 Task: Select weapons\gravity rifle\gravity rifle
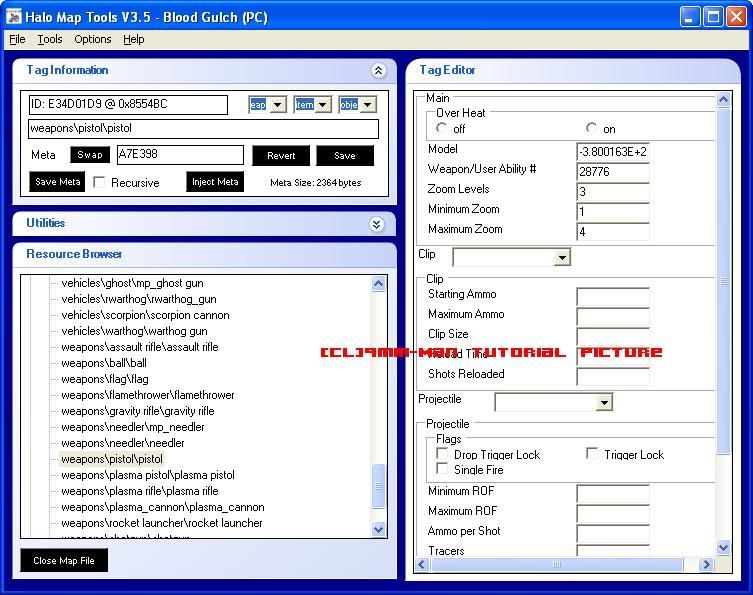click(138, 411)
